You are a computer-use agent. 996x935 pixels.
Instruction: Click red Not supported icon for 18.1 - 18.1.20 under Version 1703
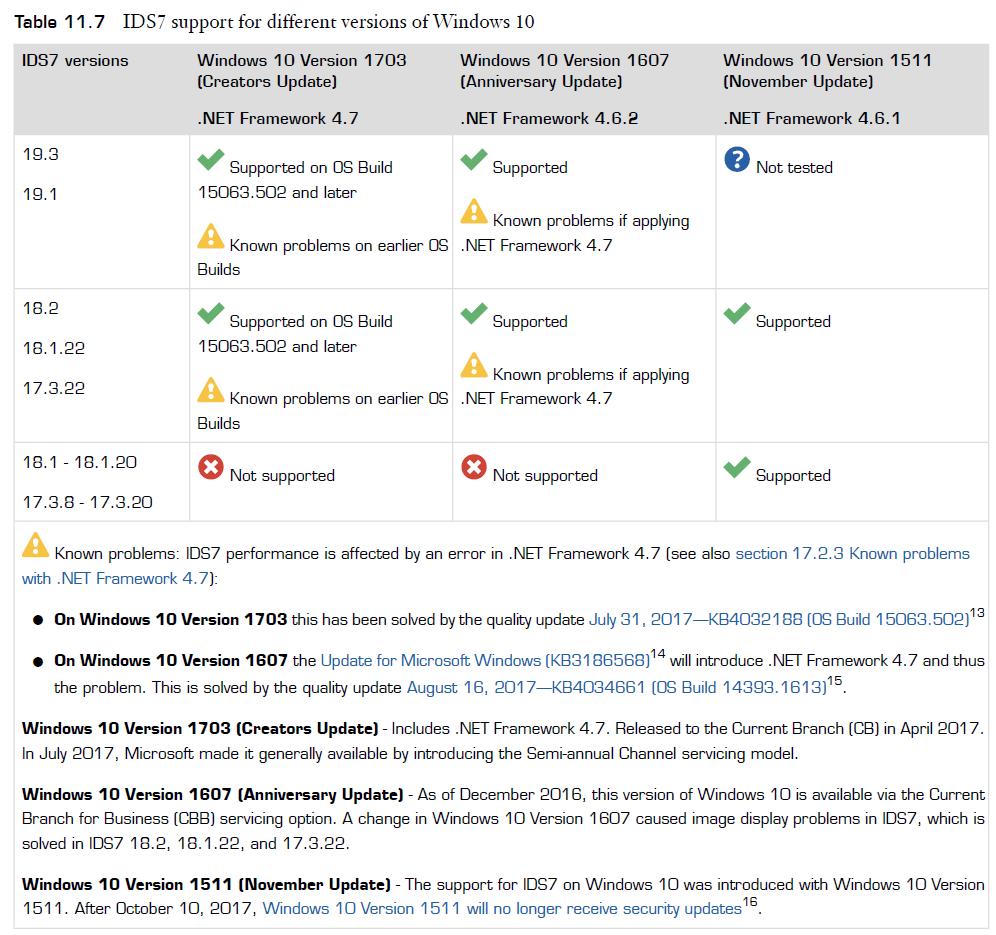[x=210, y=467]
